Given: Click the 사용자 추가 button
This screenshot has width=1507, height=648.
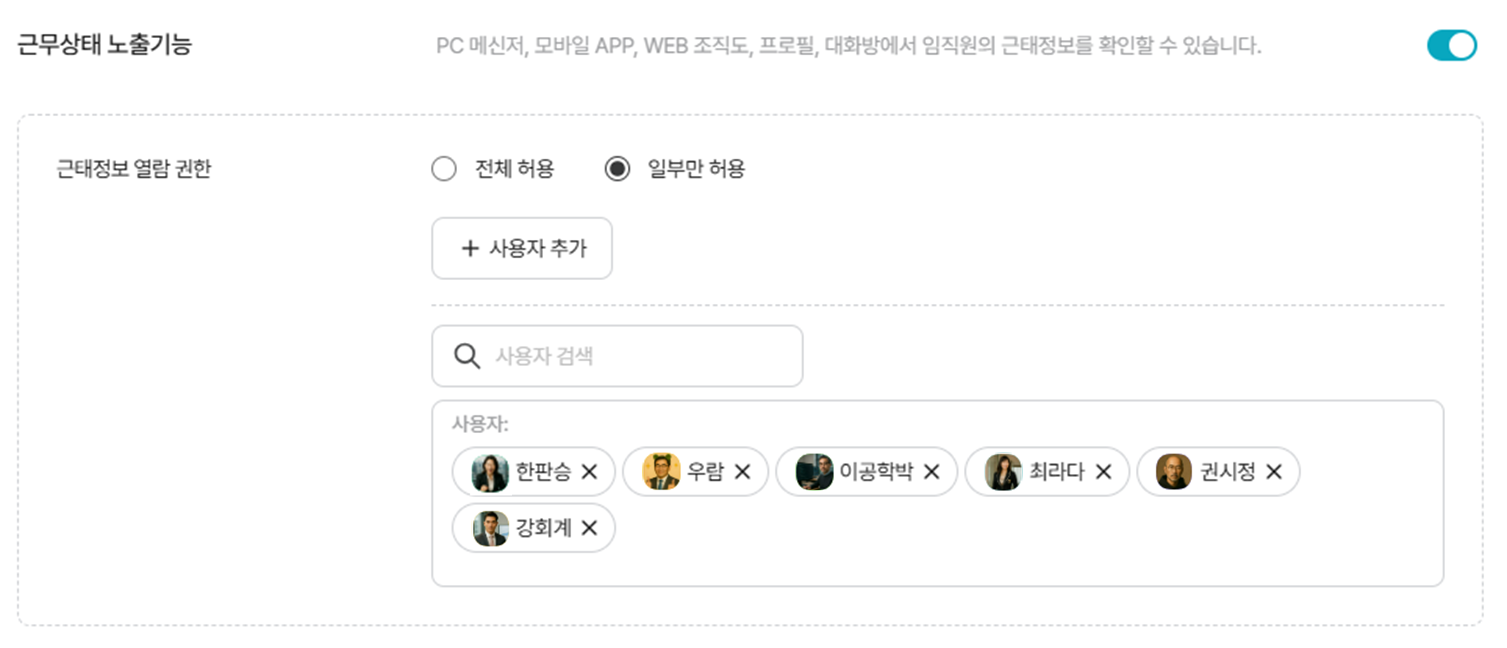Looking at the screenshot, I should click(521, 248).
